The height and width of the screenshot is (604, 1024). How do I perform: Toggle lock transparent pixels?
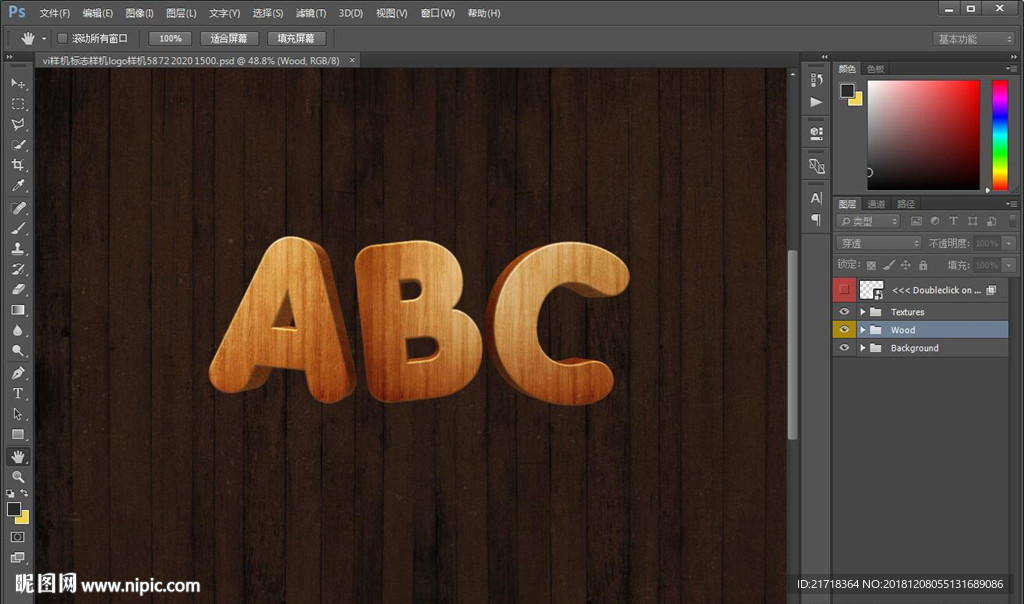pos(871,265)
